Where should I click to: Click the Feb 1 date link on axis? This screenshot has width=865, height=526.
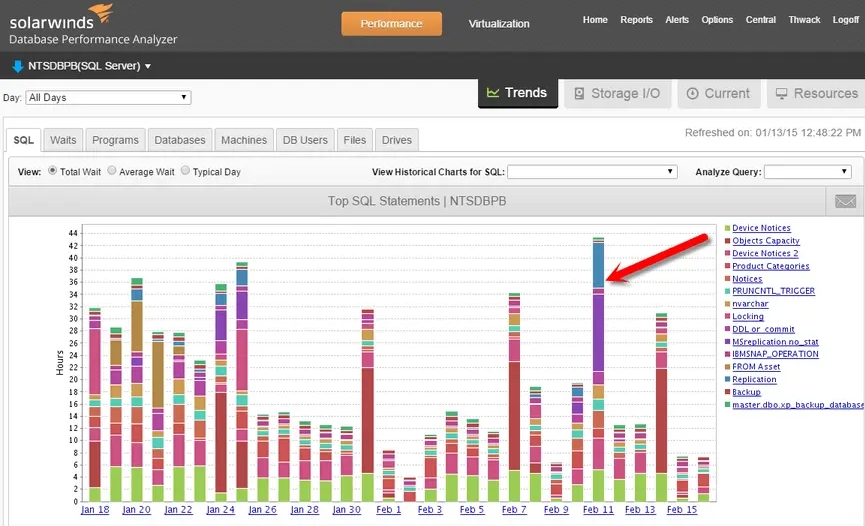click(388, 509)
